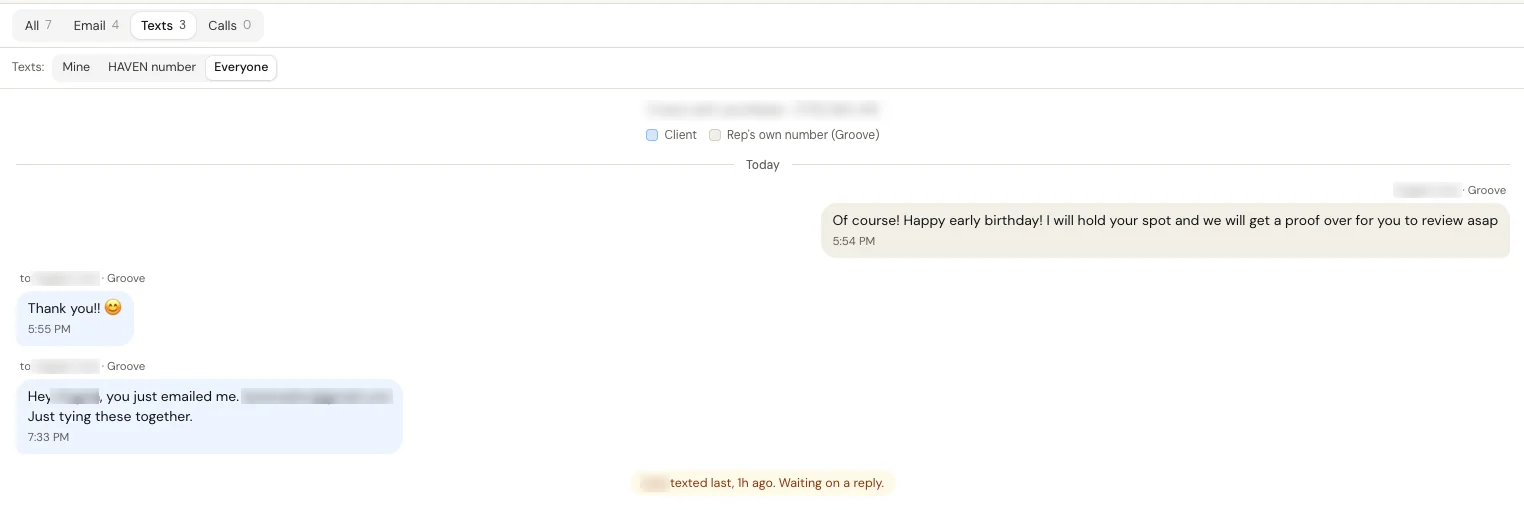Click the 5:54 PM timestamp
1524x510 pixels.
[x=853, y=242]
